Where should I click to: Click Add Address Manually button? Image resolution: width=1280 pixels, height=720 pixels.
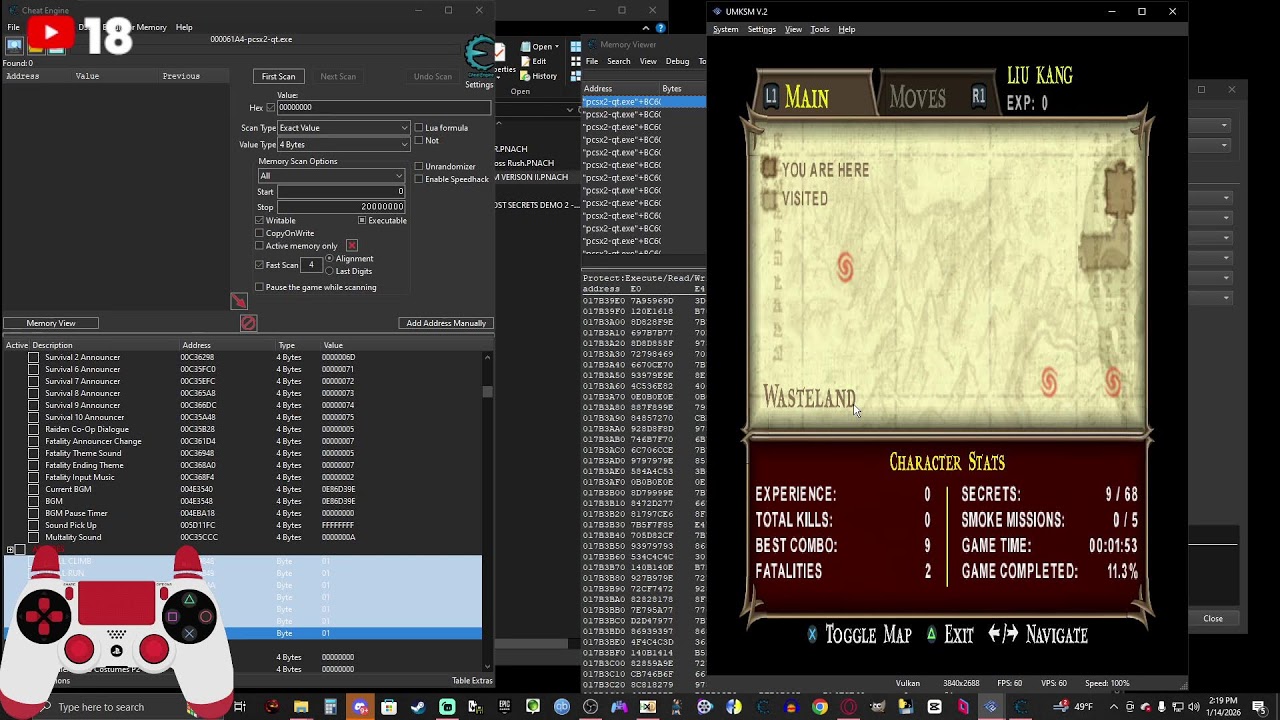point(446,323)
